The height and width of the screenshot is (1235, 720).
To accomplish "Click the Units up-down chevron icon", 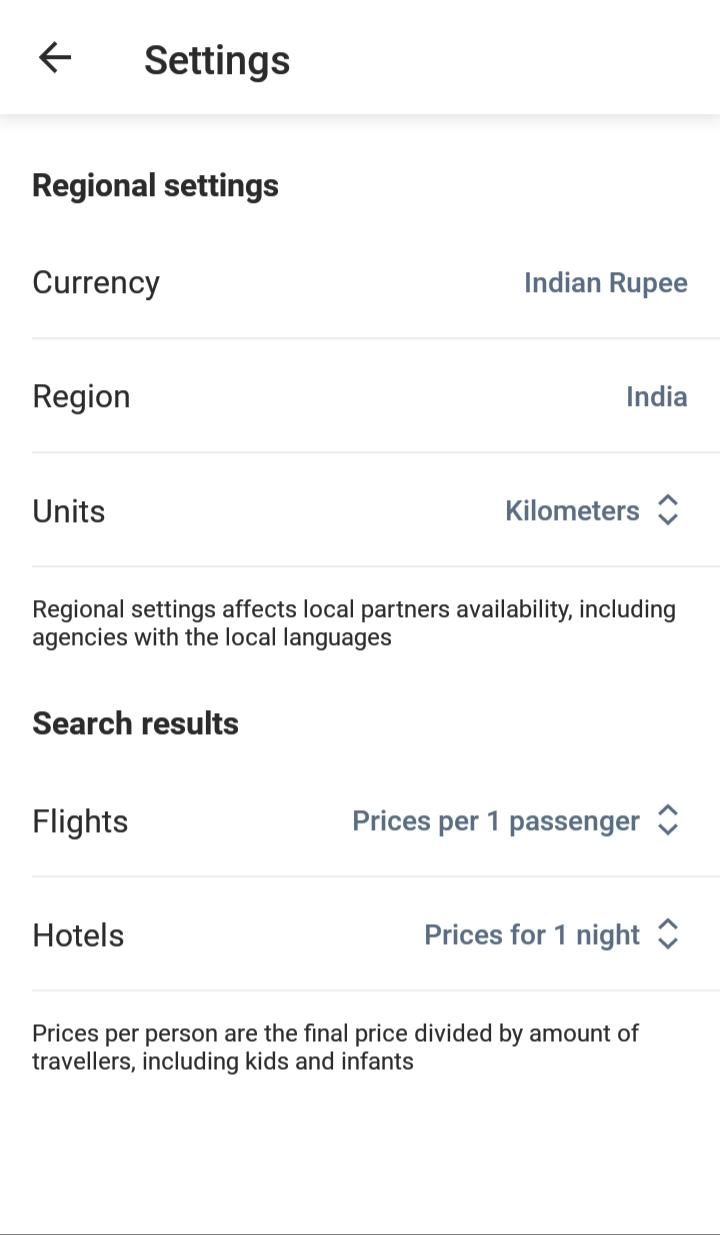I will 668,510.
